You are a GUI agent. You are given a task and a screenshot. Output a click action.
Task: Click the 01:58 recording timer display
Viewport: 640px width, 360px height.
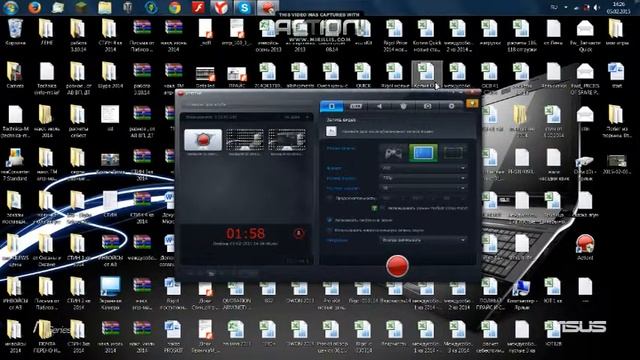click(x=245, y=233)
